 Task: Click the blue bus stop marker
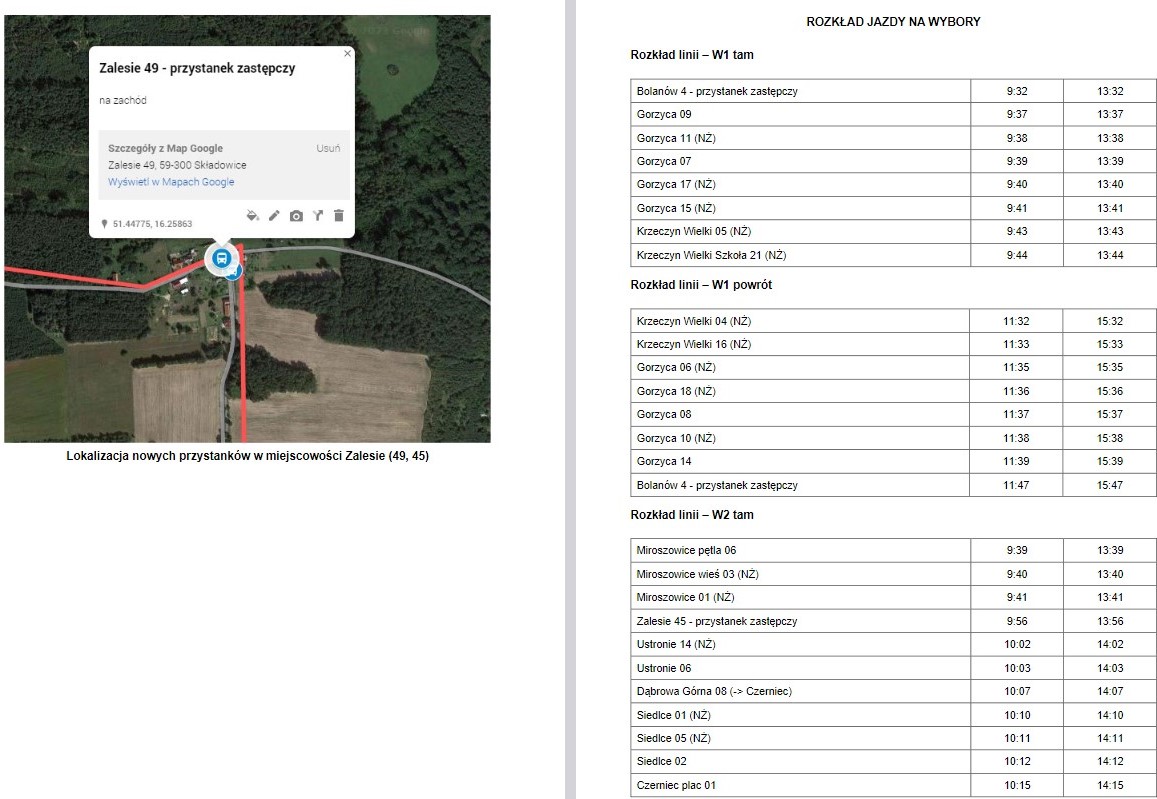[221, 259]
